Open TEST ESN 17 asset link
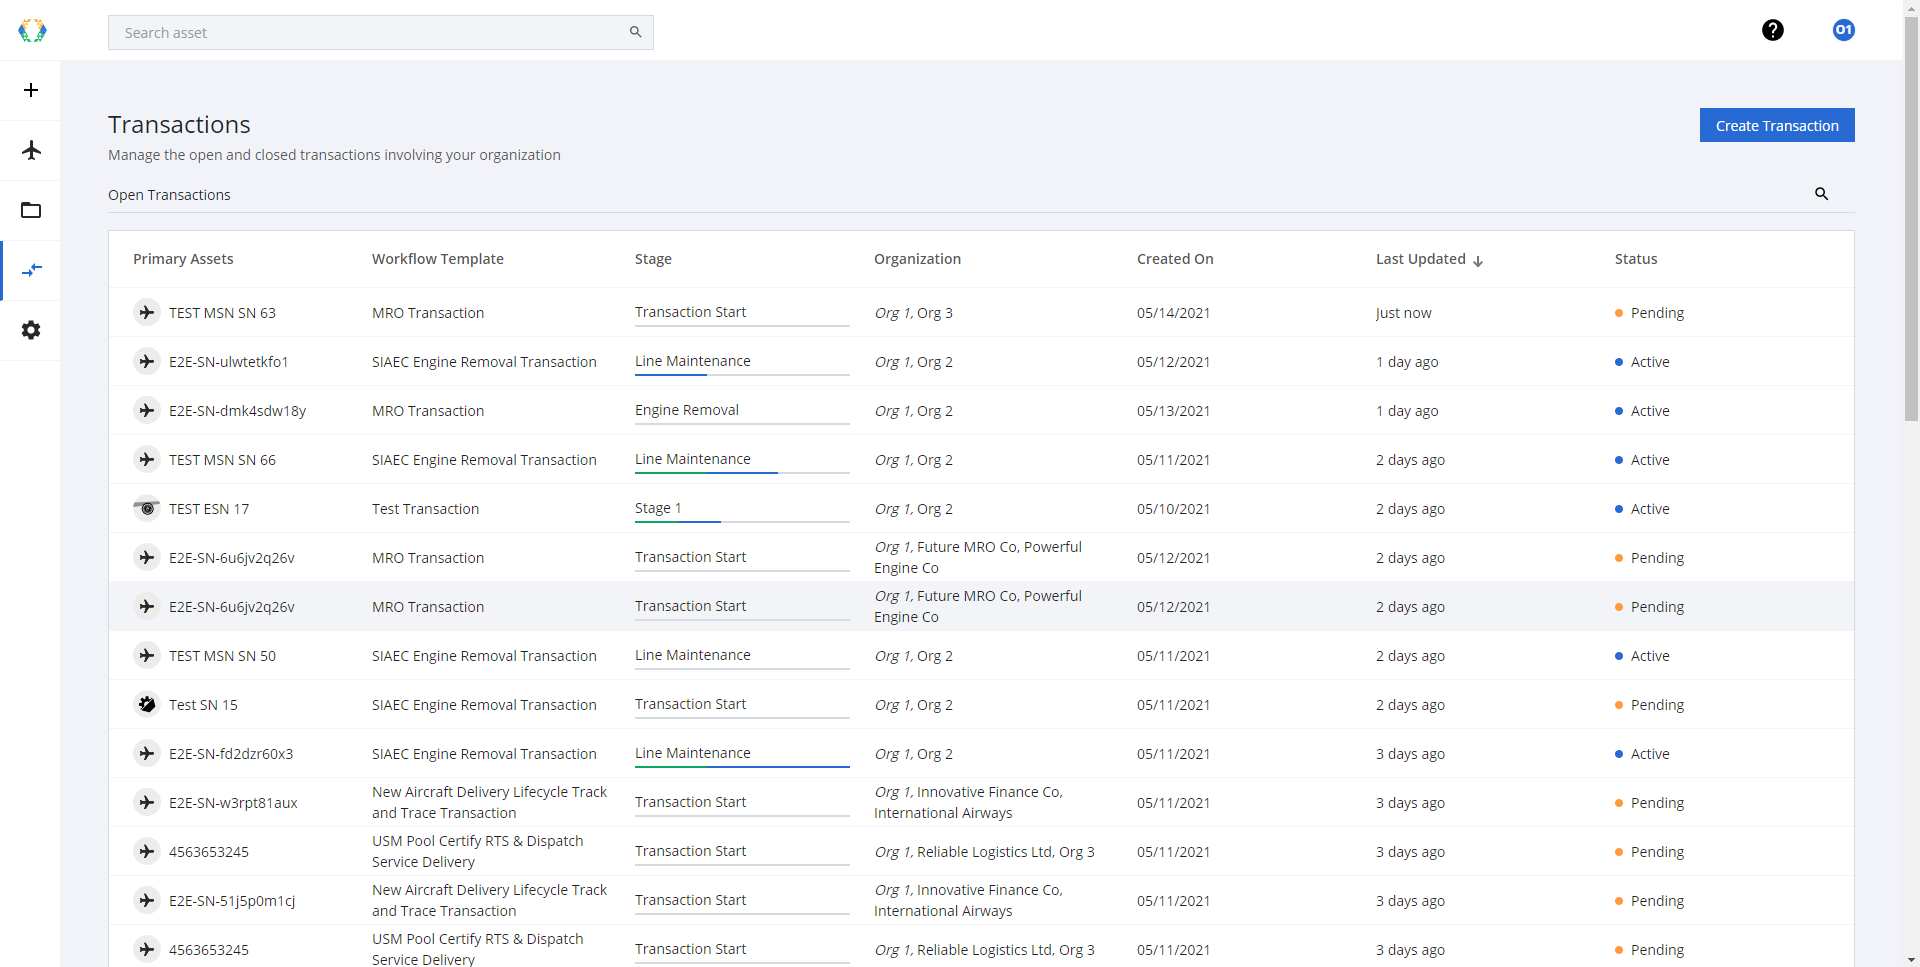Image resolution: width=1920 pixels, height=967 pixels. coord(209,509)
